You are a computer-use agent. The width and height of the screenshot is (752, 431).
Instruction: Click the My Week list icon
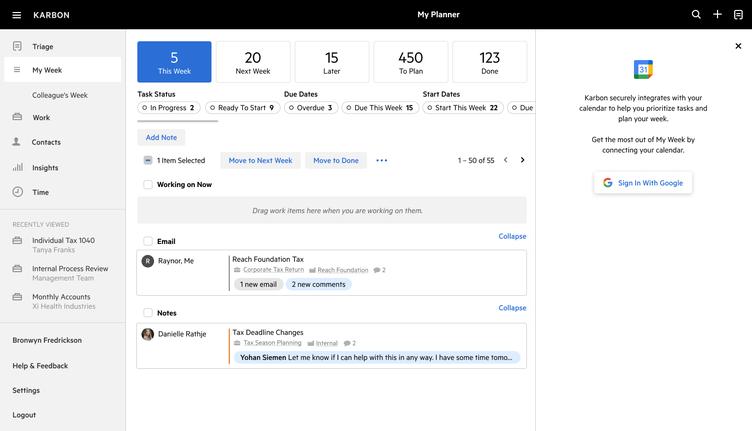click(17, 70)
